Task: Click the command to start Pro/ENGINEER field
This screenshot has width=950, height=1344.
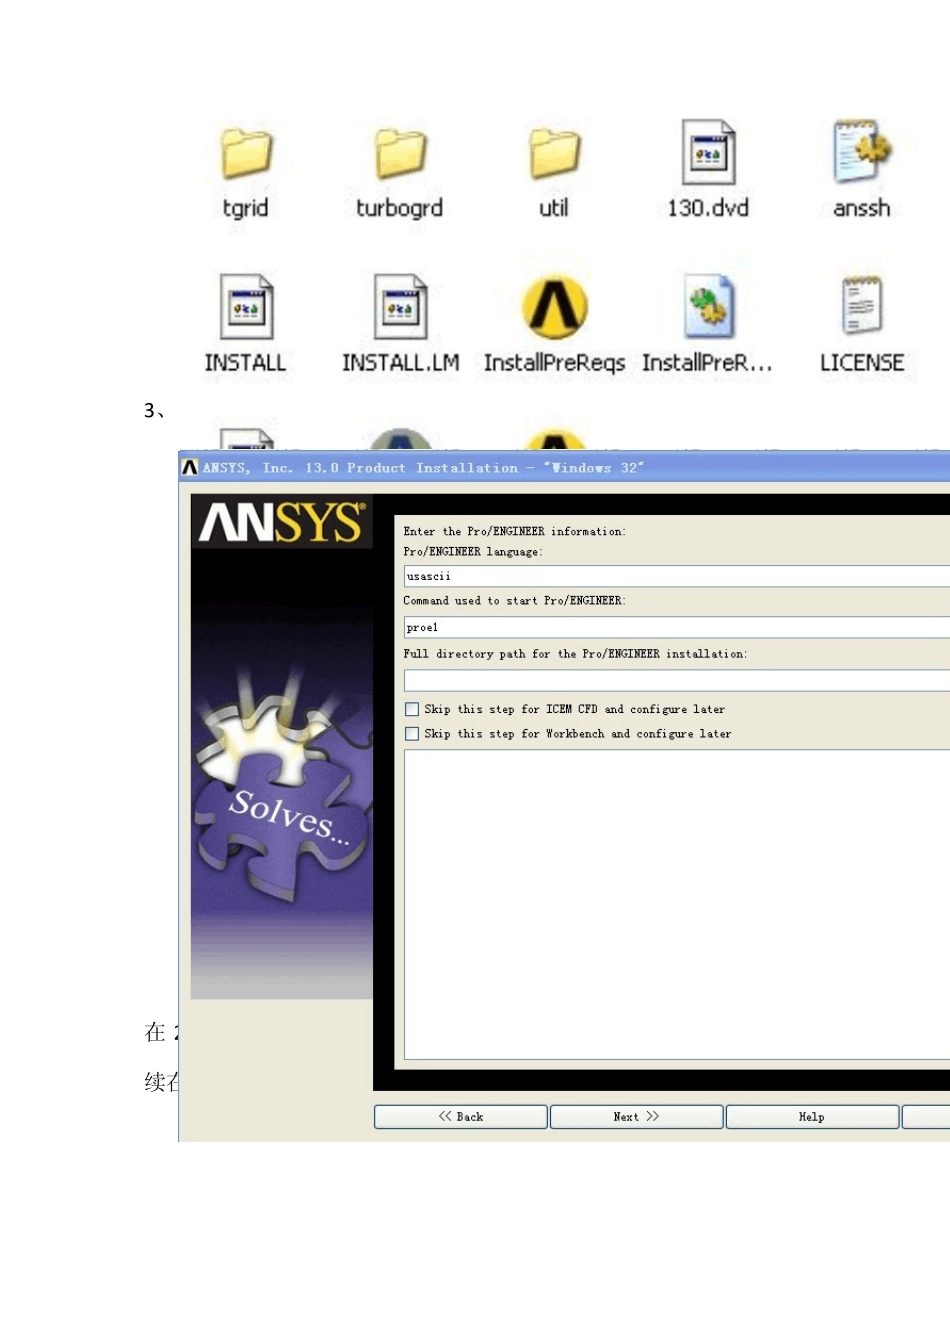Action: pyautogui.click(x=677, y=627)
